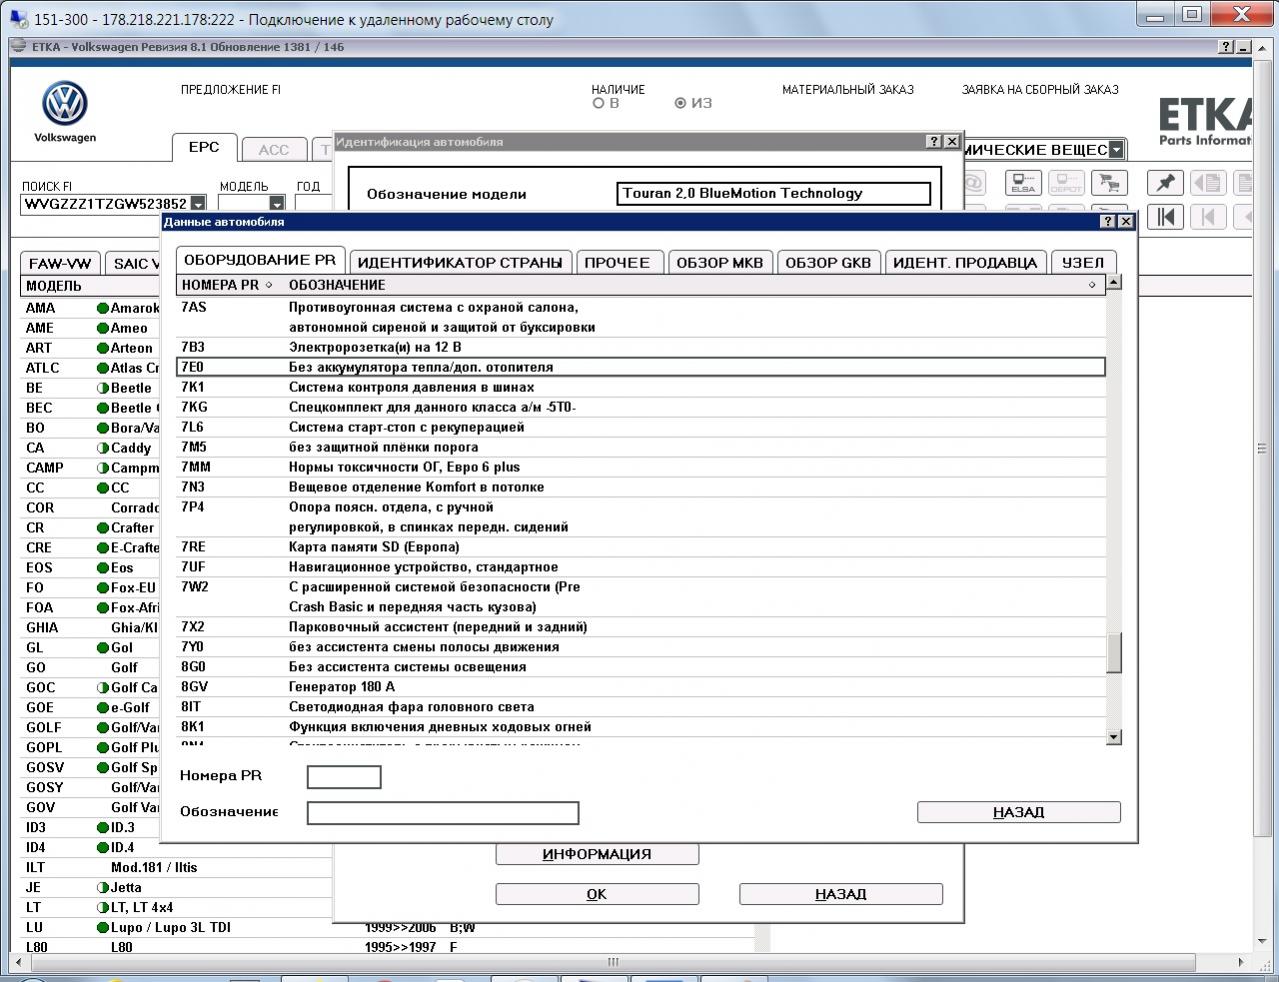Click ЗАЯВКА НА СБОРНЫЙ ЗАКАЗ label
1279x982 pixels.
tap(1040, 90)
